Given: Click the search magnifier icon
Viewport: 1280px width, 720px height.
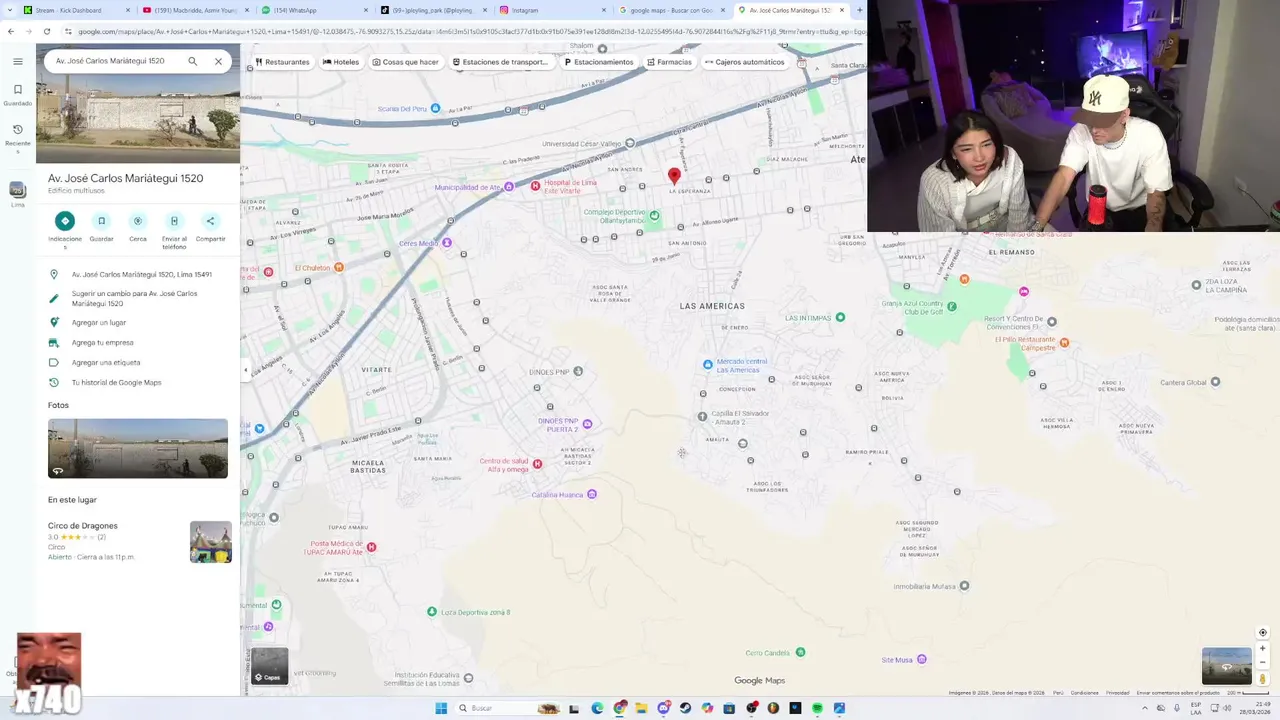Looking at the screenshot, I should coord(193,61).
